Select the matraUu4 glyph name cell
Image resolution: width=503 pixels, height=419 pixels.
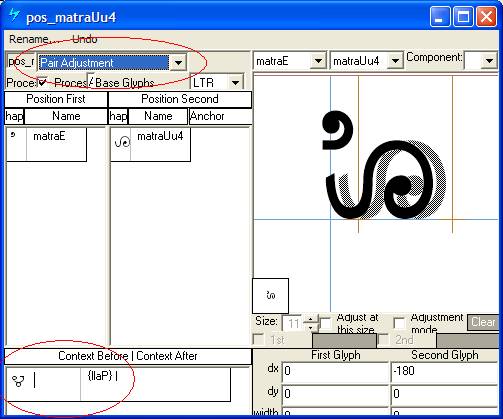coord(160,144)
